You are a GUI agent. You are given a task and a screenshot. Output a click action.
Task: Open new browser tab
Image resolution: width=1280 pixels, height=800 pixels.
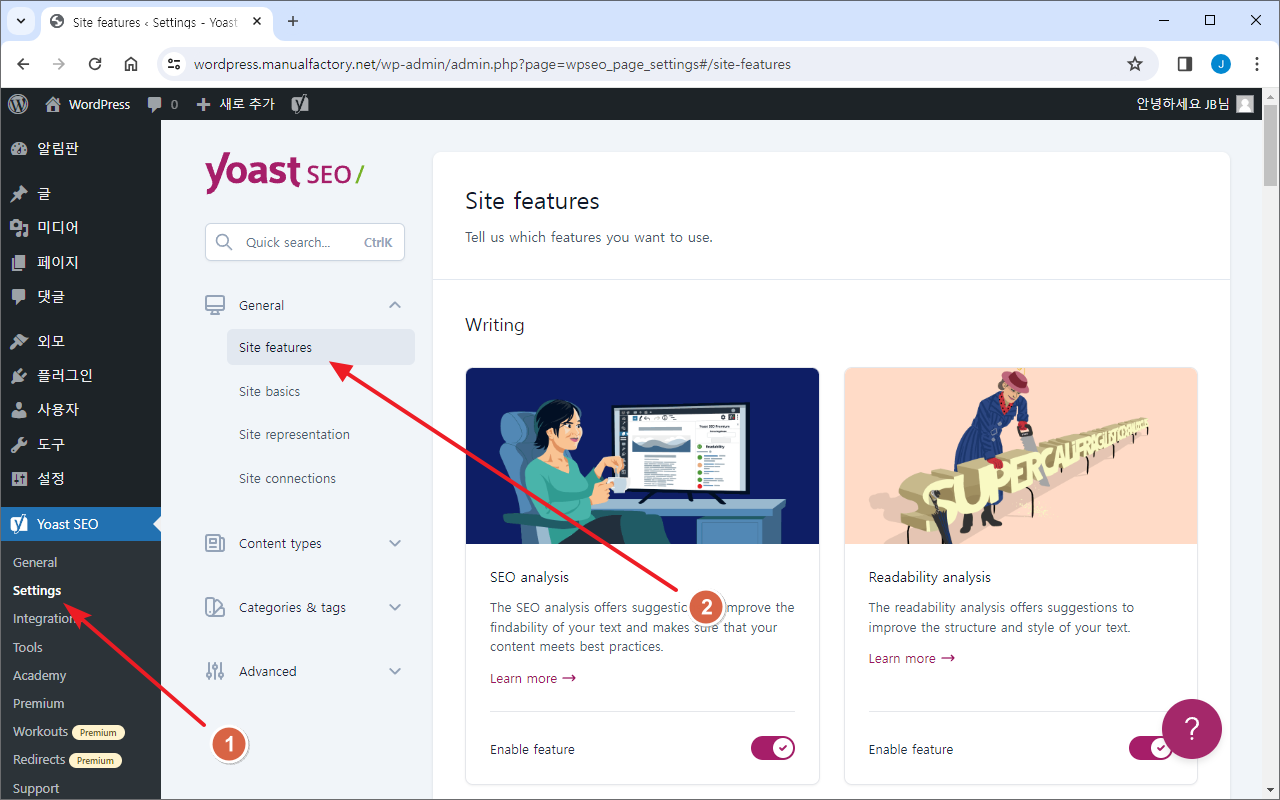coord(293,21)
